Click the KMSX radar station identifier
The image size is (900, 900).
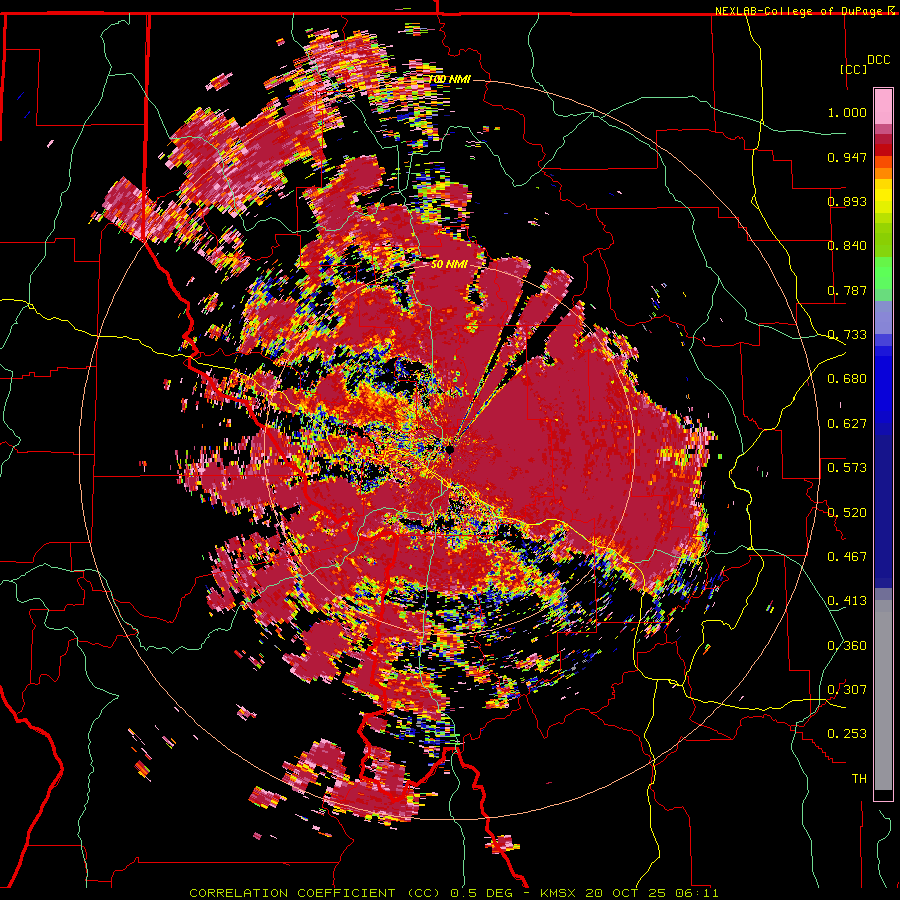coord(560,893)
